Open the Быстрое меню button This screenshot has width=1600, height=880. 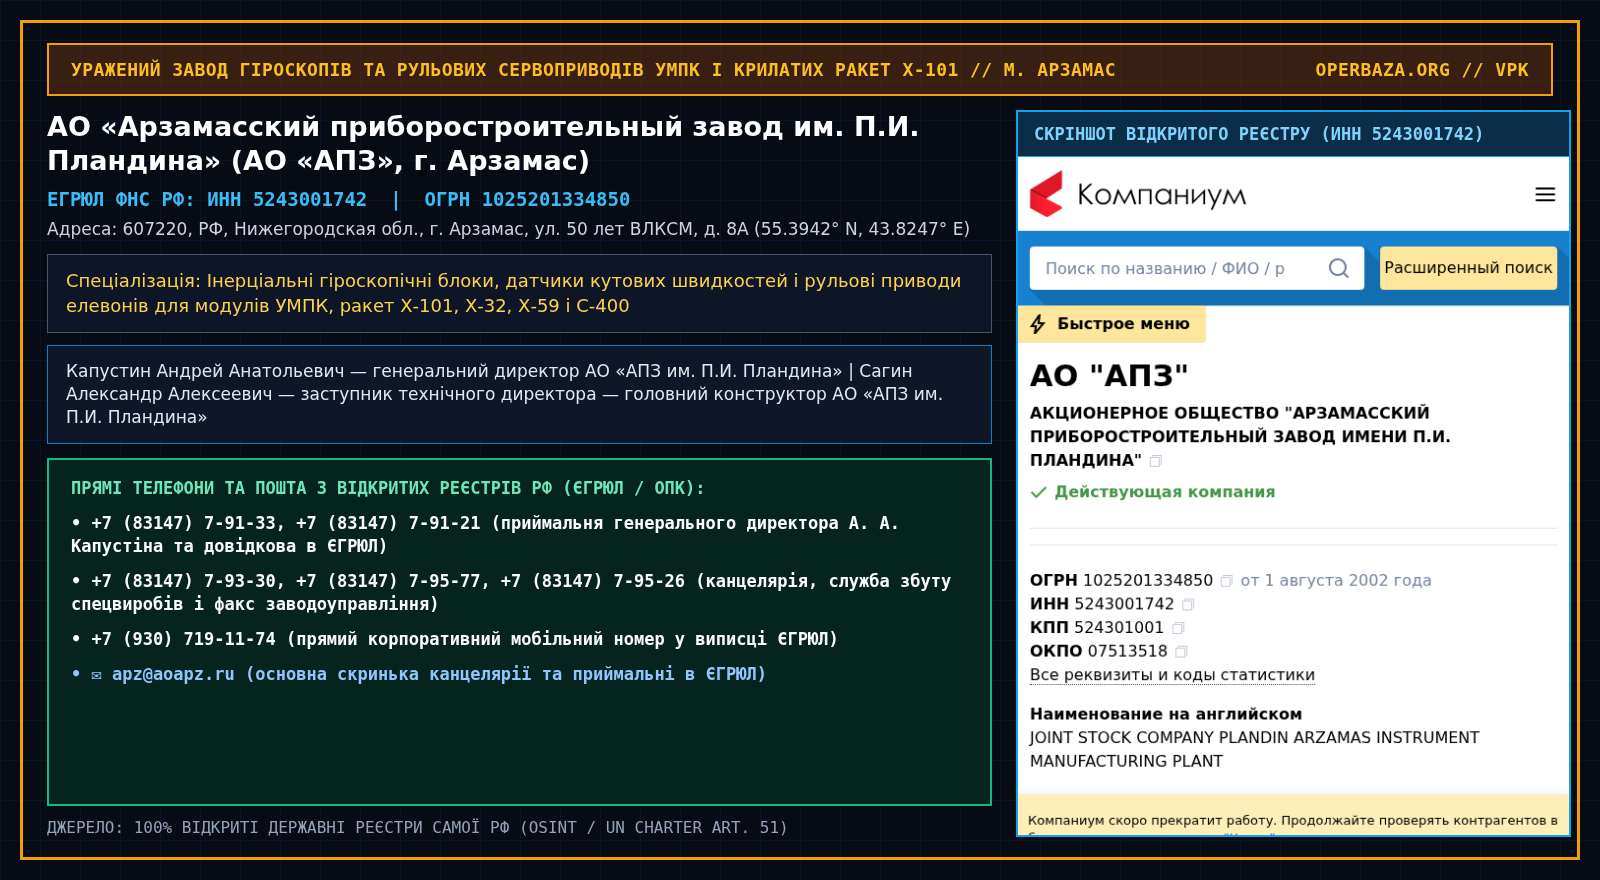(1112, 324)
